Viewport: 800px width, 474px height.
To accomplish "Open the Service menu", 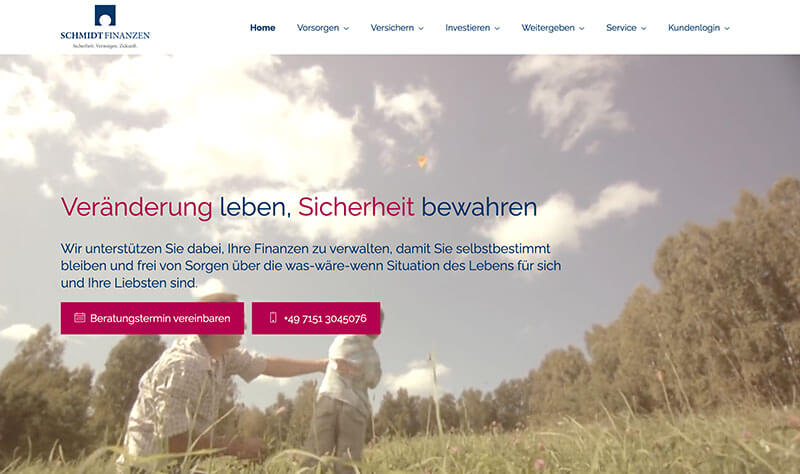I will (x=621, y=28).
